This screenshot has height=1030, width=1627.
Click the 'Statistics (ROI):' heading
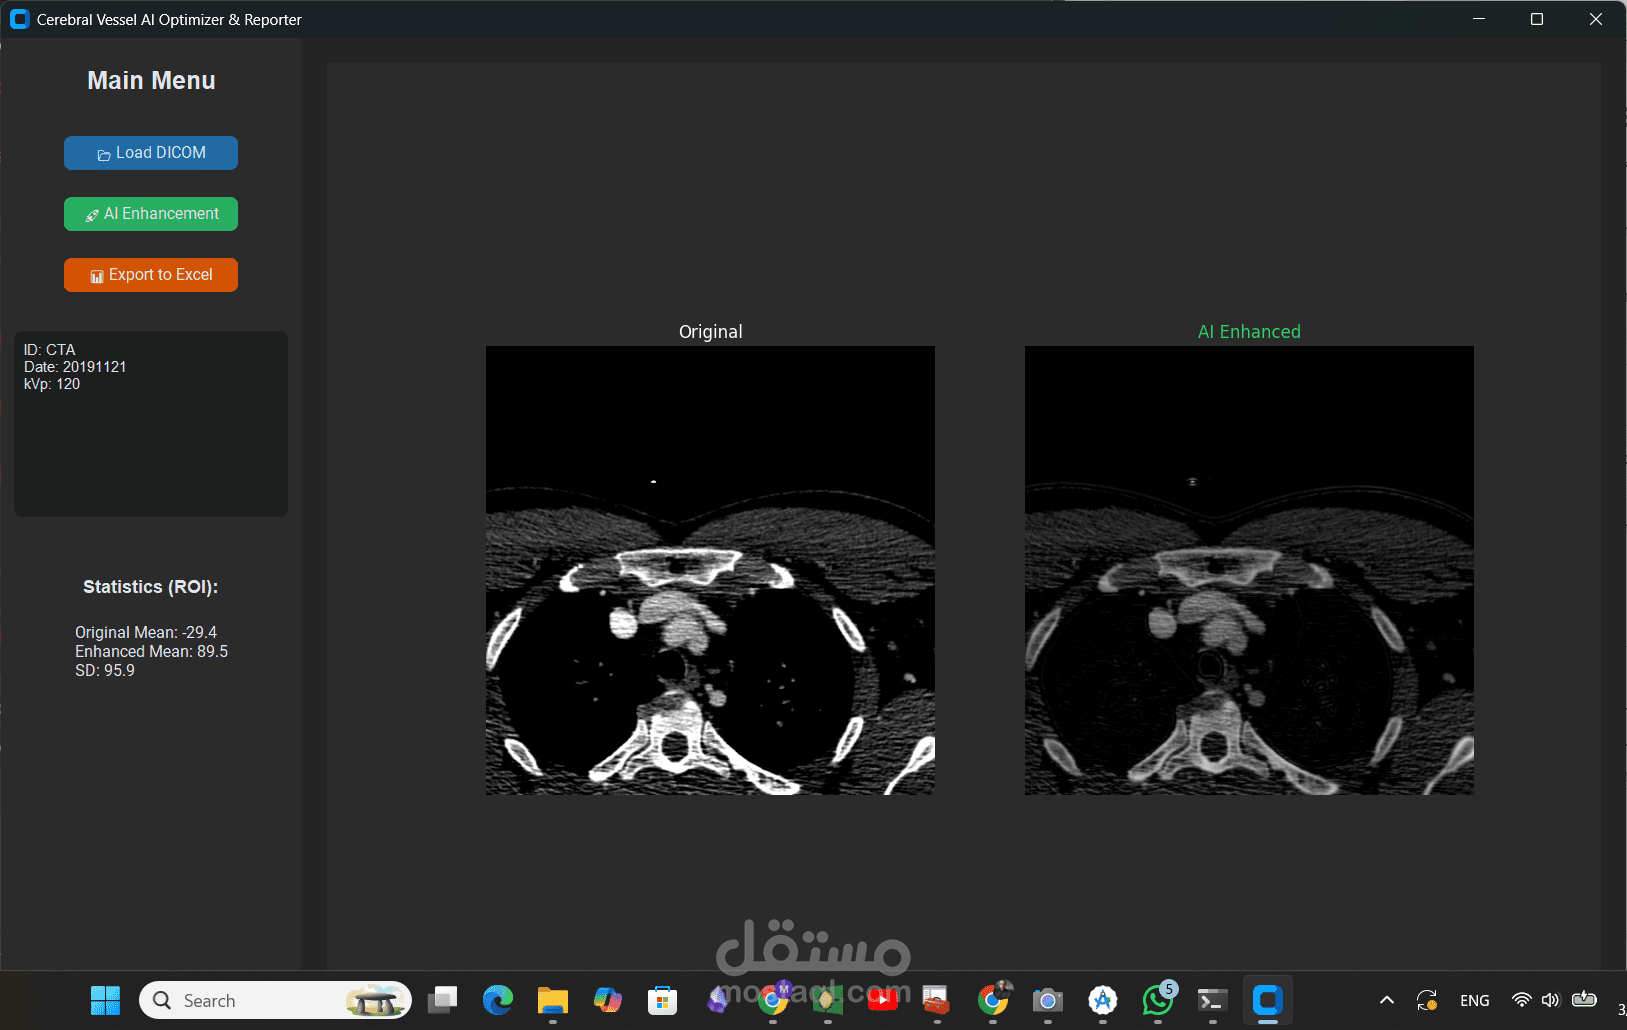click(x=151, y=587)
